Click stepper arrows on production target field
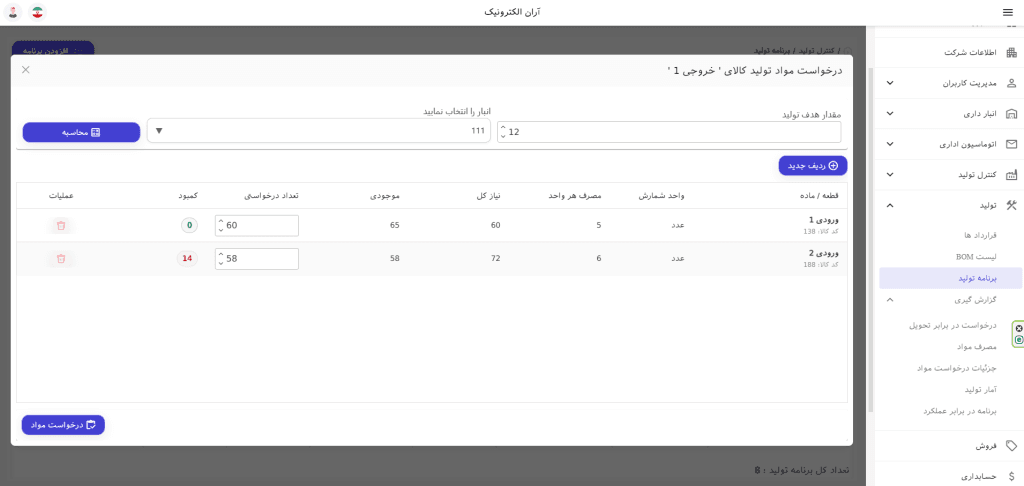This screenshot has height=486, width=1024. (503, 132)
